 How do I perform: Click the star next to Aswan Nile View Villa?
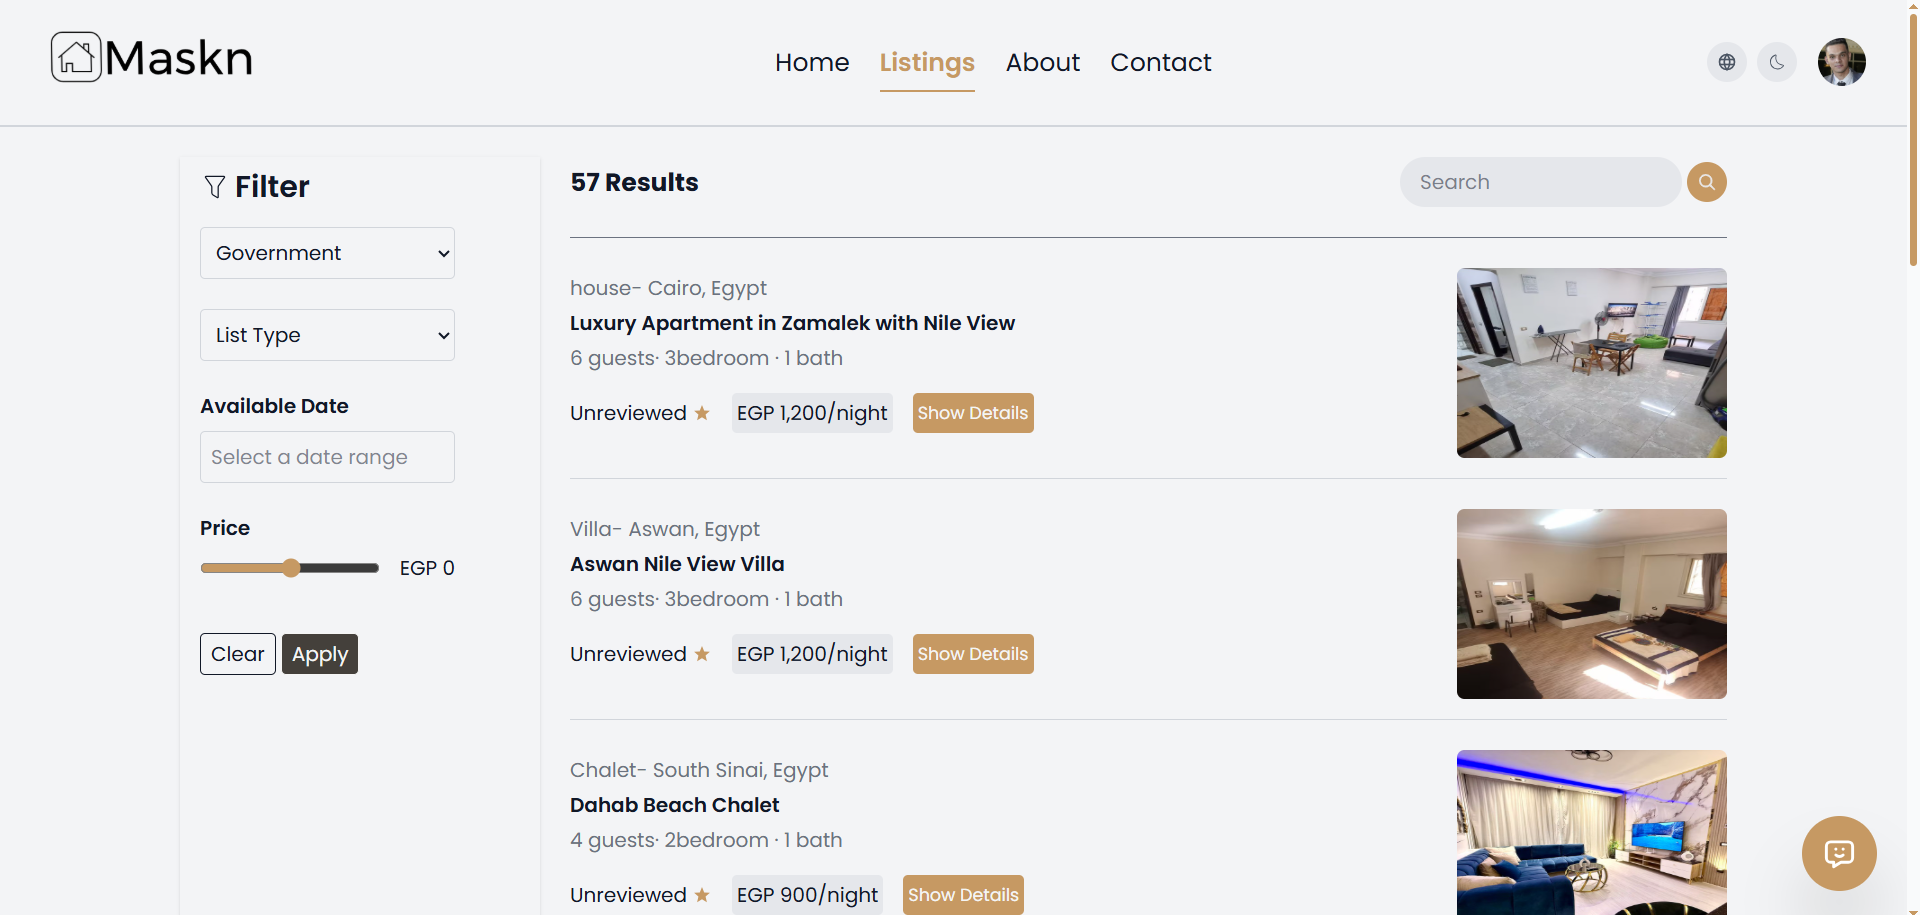[x=702, y=654]
